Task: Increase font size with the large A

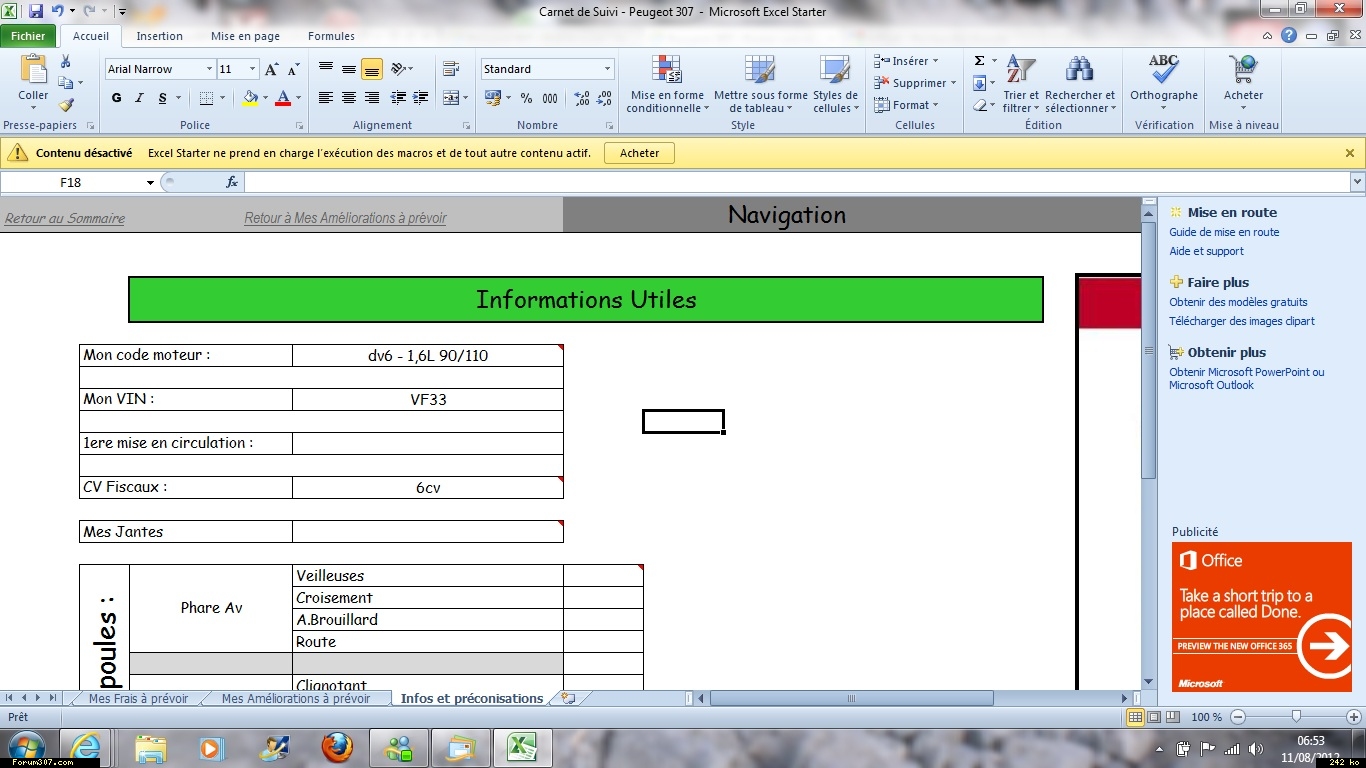Action: [x=272, y=69]
